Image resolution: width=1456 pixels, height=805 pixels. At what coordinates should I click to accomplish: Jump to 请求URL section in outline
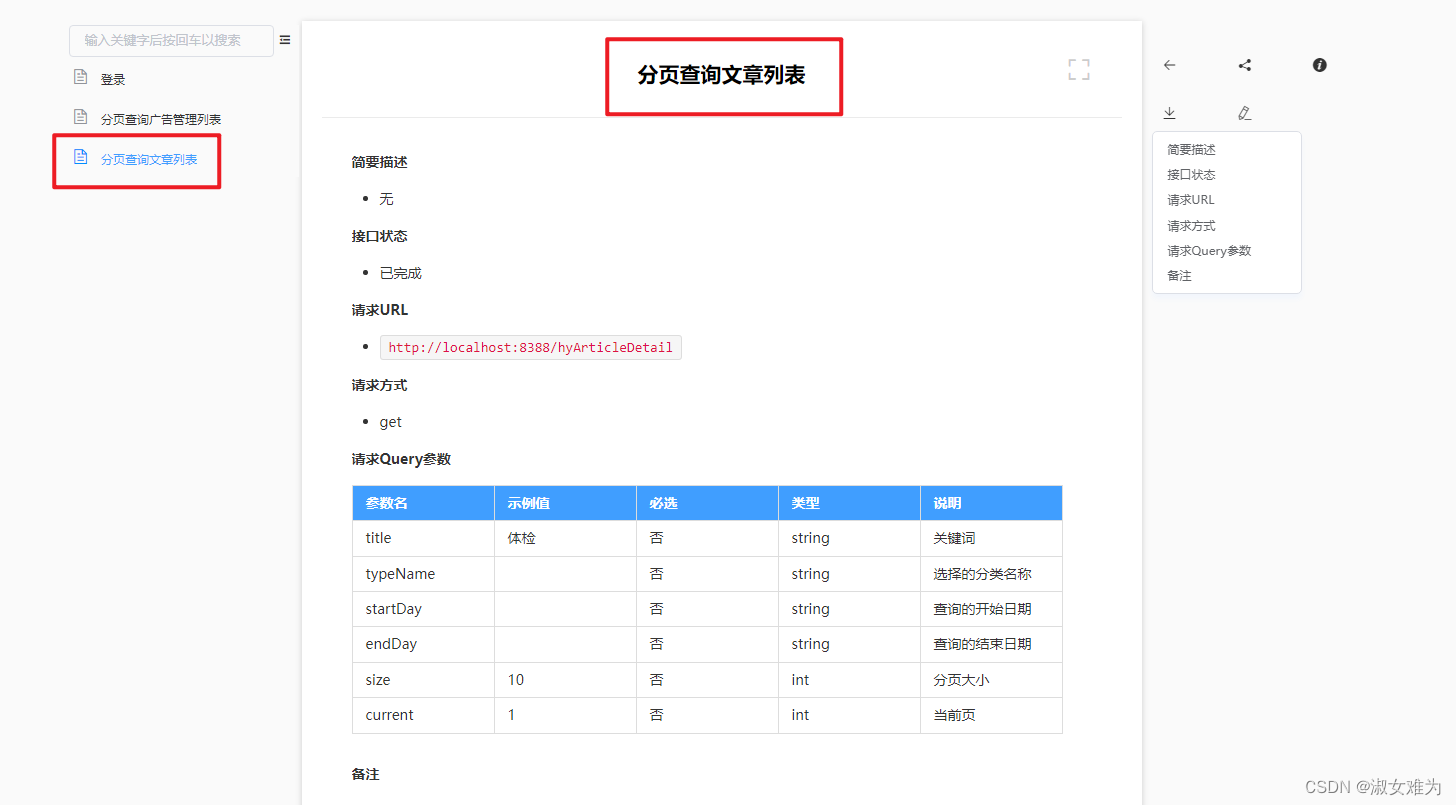1189,199
